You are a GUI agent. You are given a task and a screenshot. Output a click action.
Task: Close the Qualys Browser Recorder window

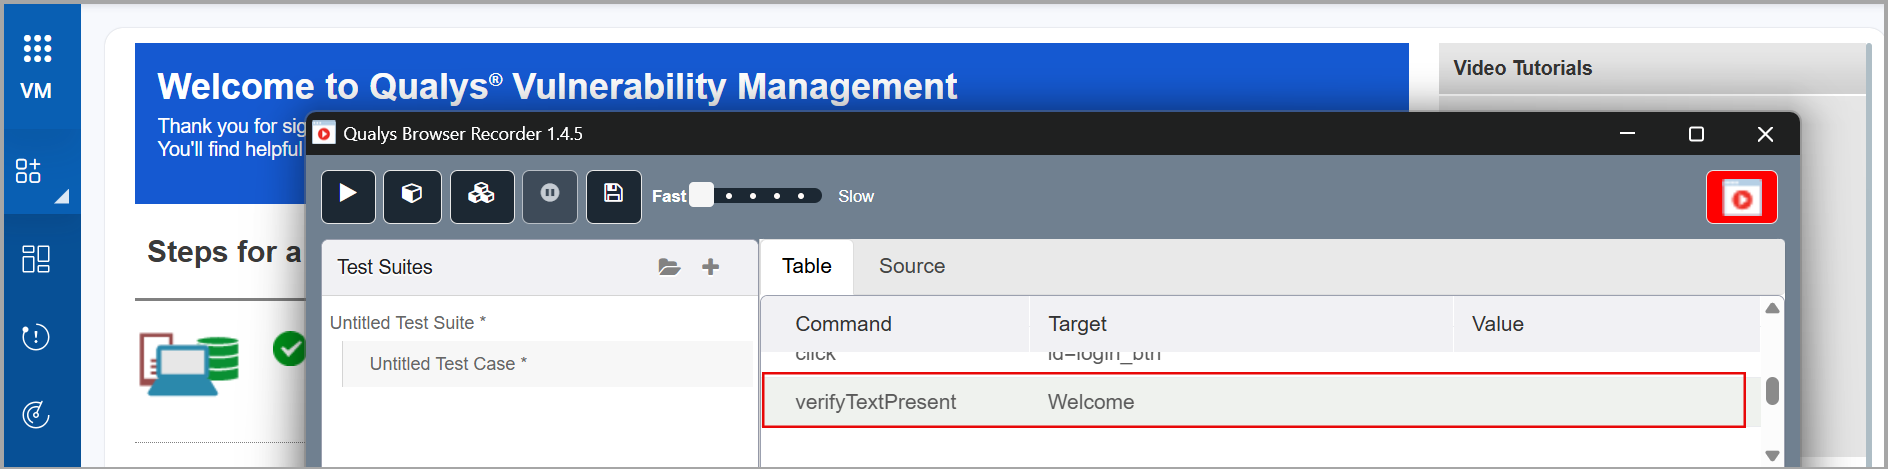pyautogui.click(x=1765, y=133)
